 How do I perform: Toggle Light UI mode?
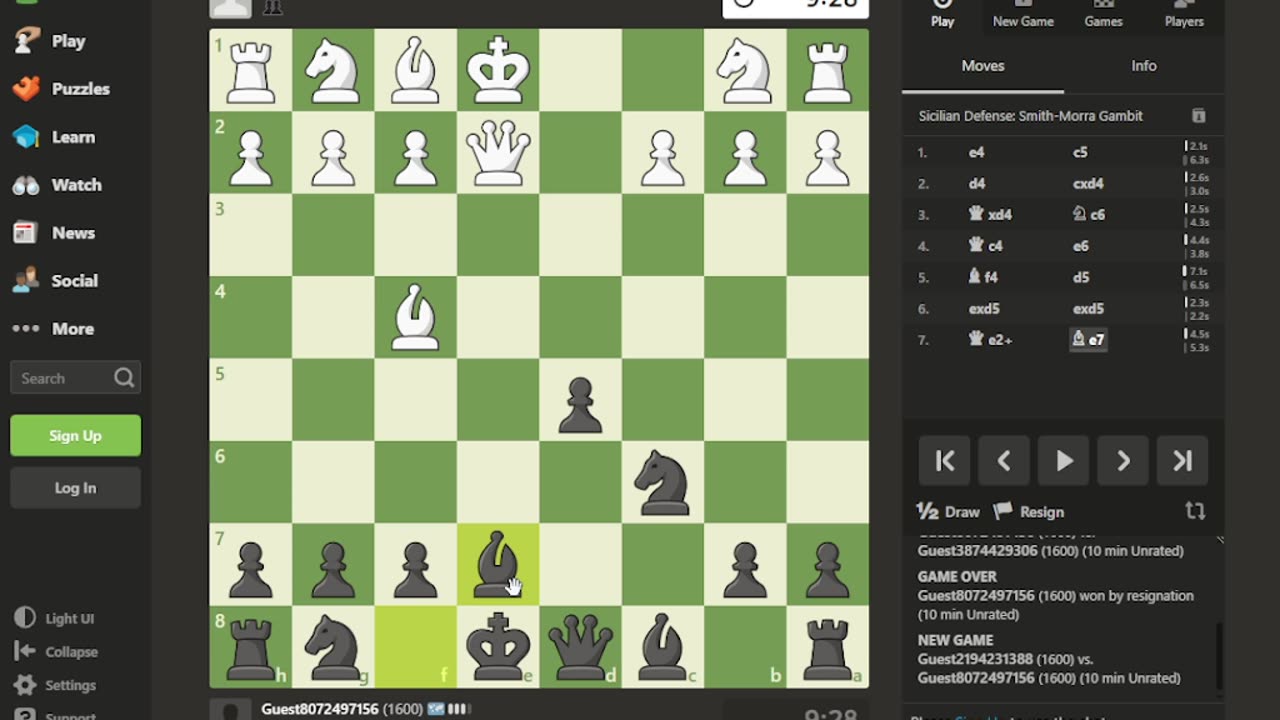(55, 618)
